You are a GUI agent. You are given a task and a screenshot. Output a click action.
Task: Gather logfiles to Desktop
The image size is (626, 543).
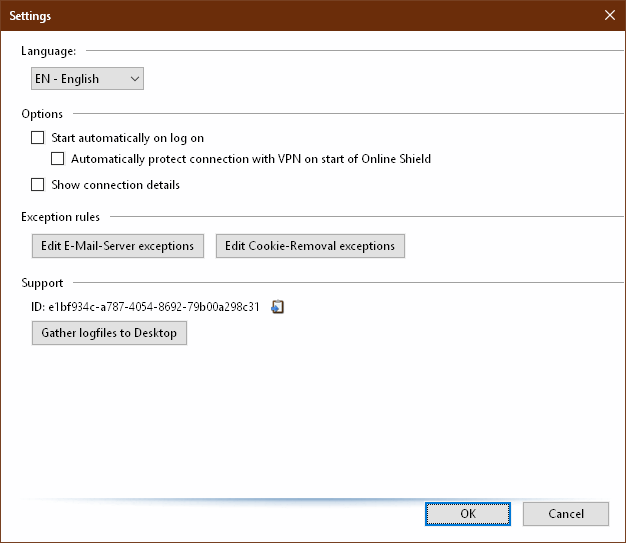[x=109, y=333]
